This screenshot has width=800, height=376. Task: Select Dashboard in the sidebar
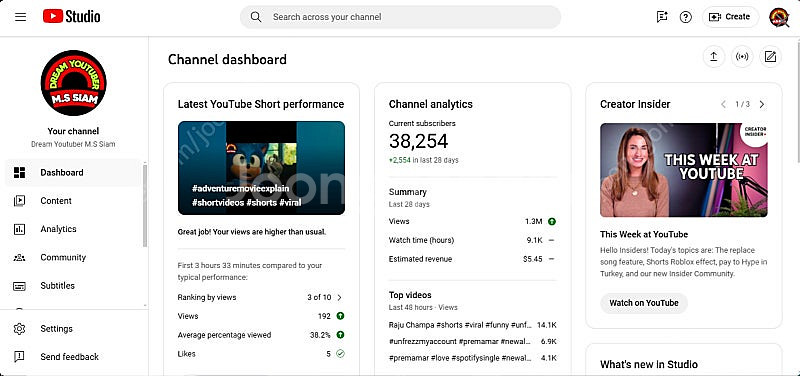[x=73, y=172]
